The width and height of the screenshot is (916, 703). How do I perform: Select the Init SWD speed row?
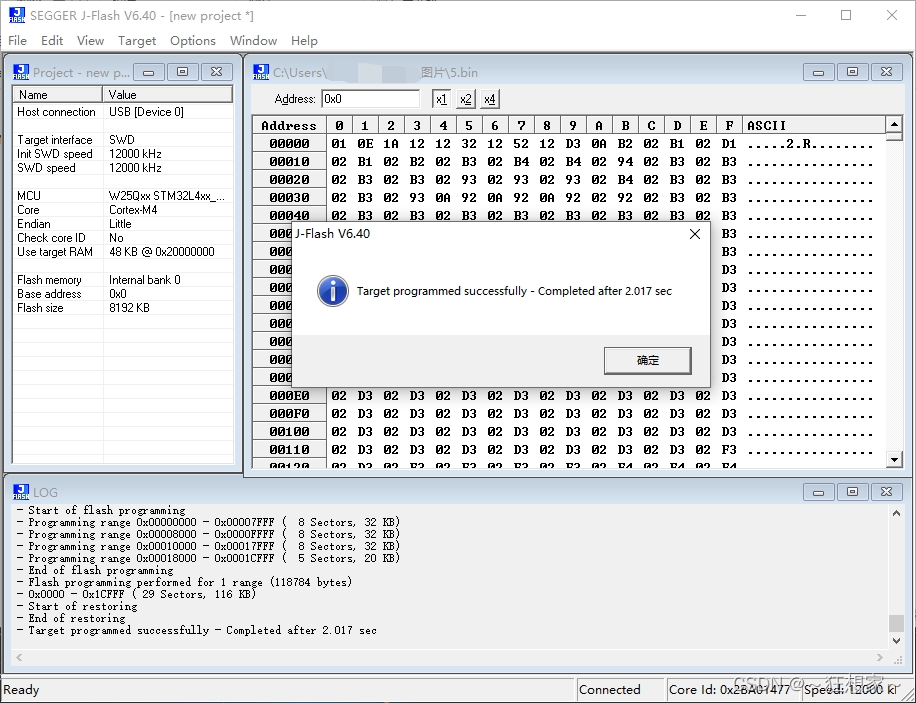(123, 154)
